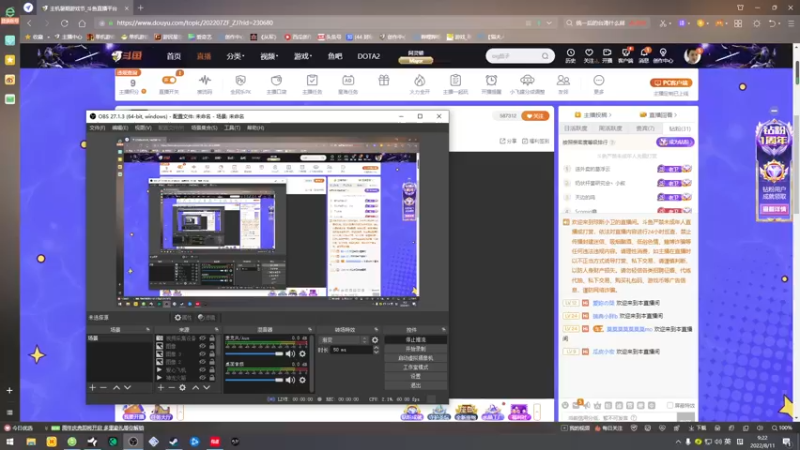Hide the 图像 3 source via eye icon
This screenshot has width=800, height=450.
203,354
